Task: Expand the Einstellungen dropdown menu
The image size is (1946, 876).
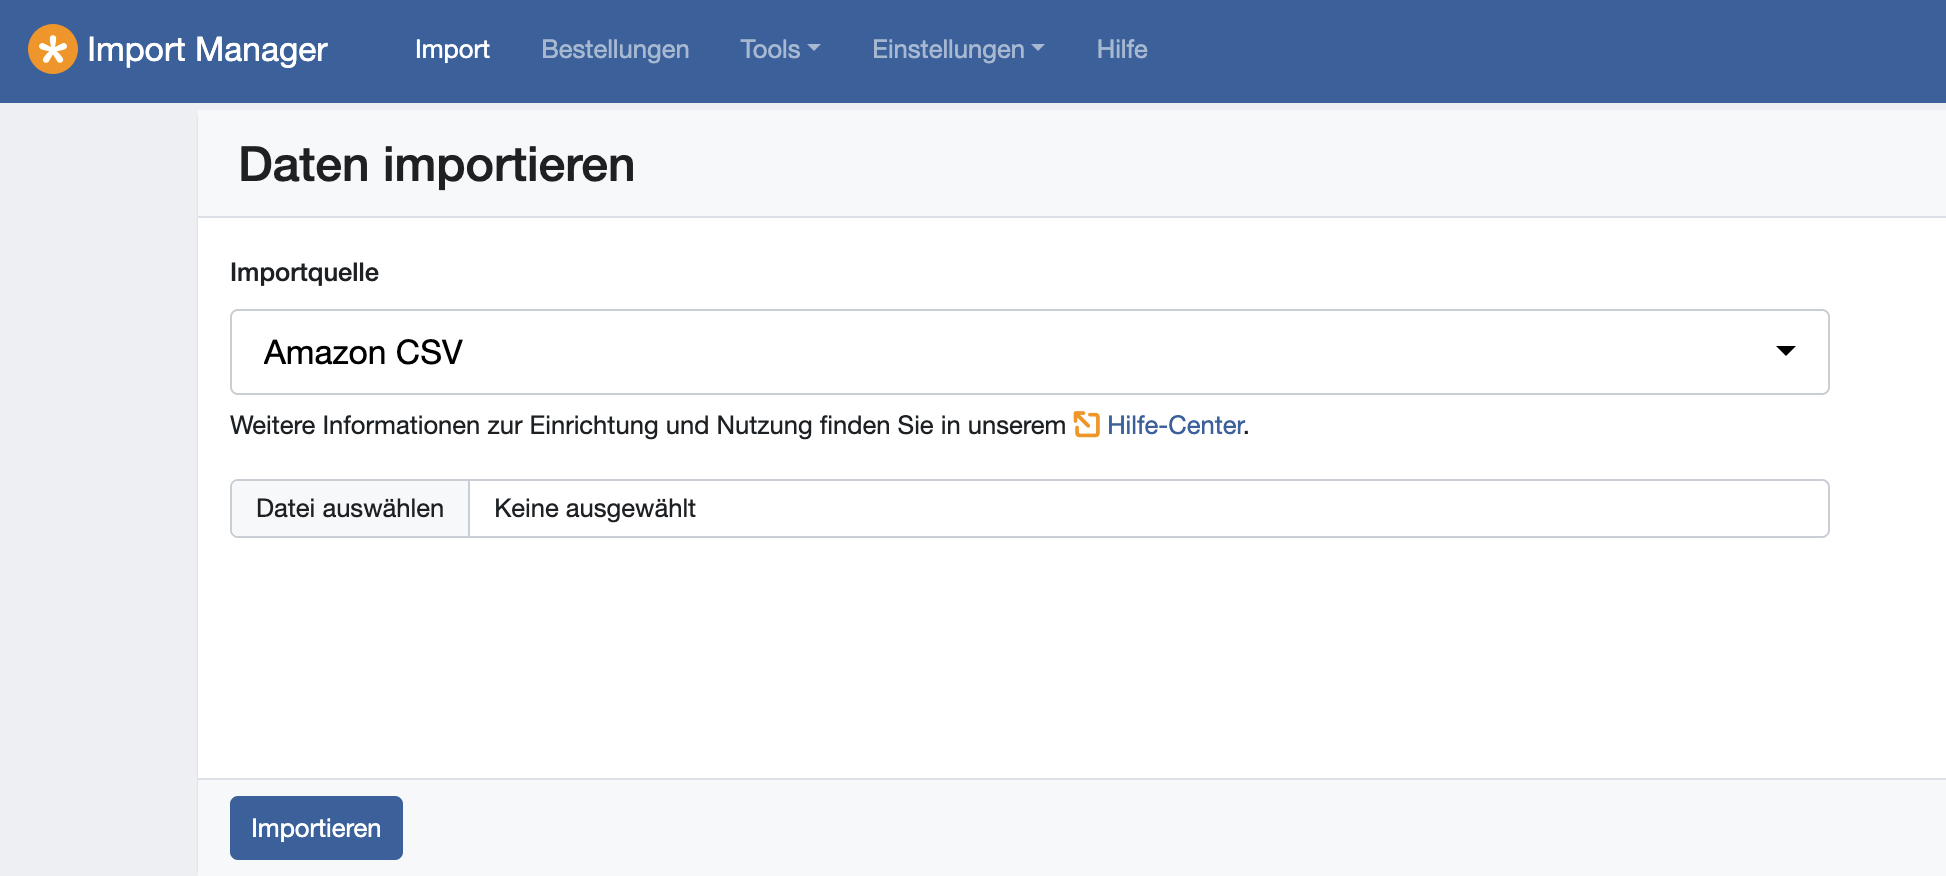Action: point(958,49)
